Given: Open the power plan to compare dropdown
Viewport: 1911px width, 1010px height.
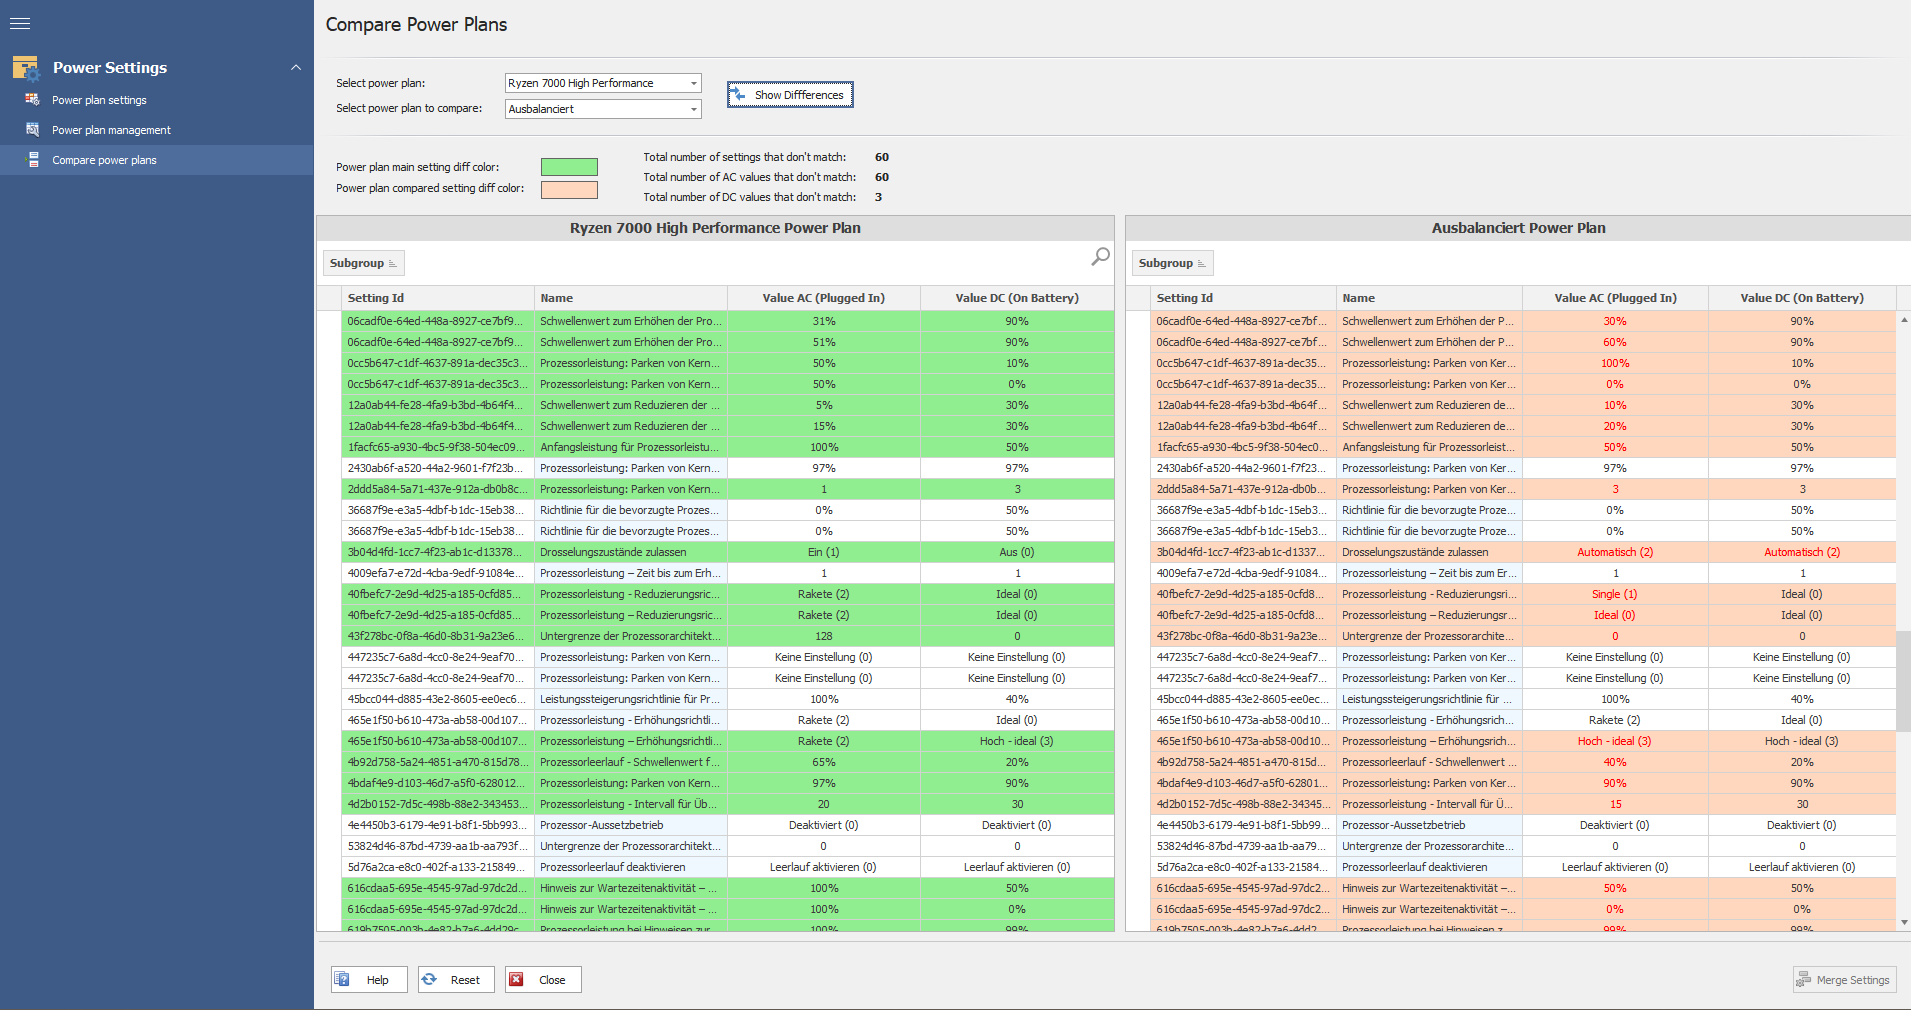Looking at the screenshot, I should coord(603,109).
